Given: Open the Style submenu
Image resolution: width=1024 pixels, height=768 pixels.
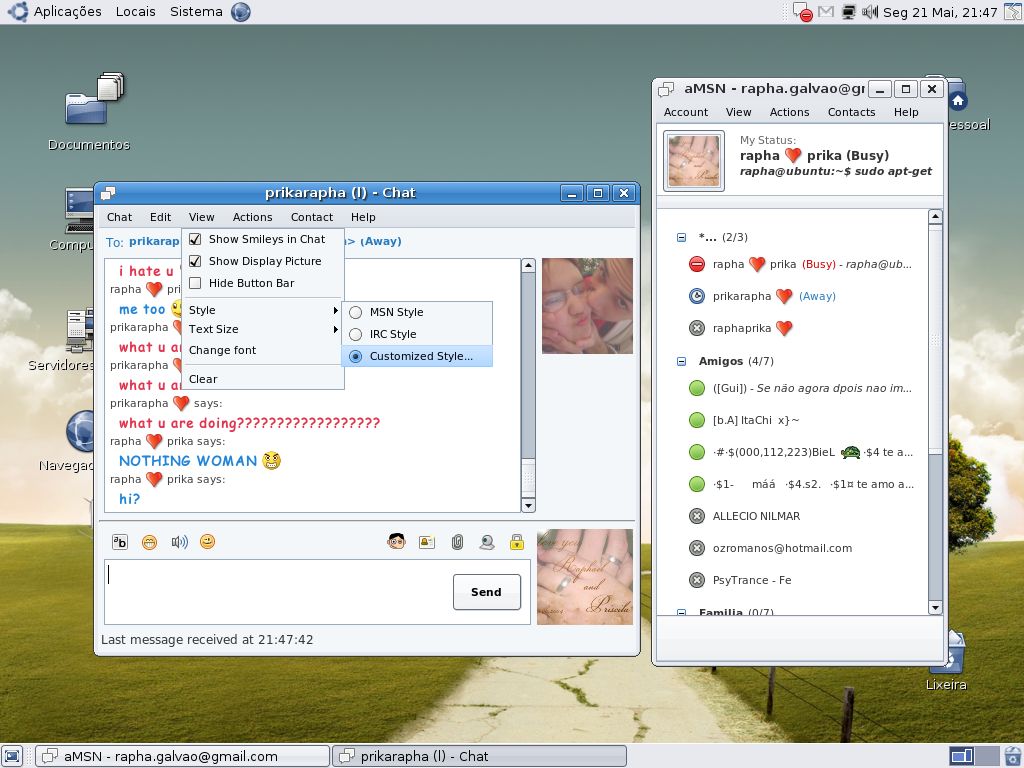Looking at the screenshot, I should 263,310.
